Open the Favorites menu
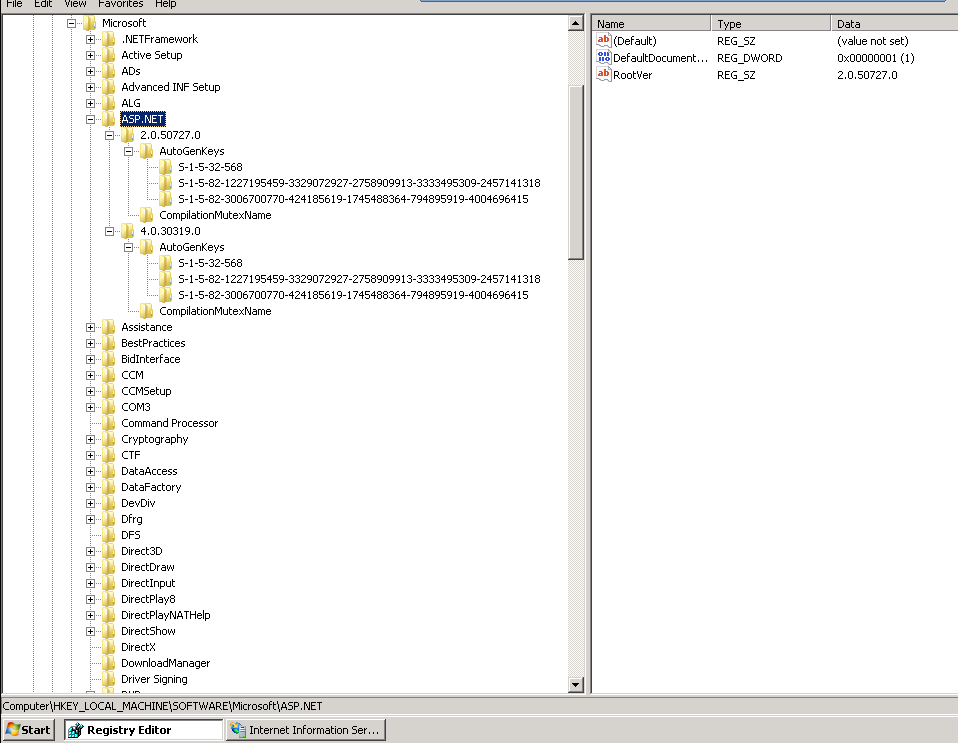The height and width of the screenshot is (743, 958). pyautogui.click(x=120, y=4)
